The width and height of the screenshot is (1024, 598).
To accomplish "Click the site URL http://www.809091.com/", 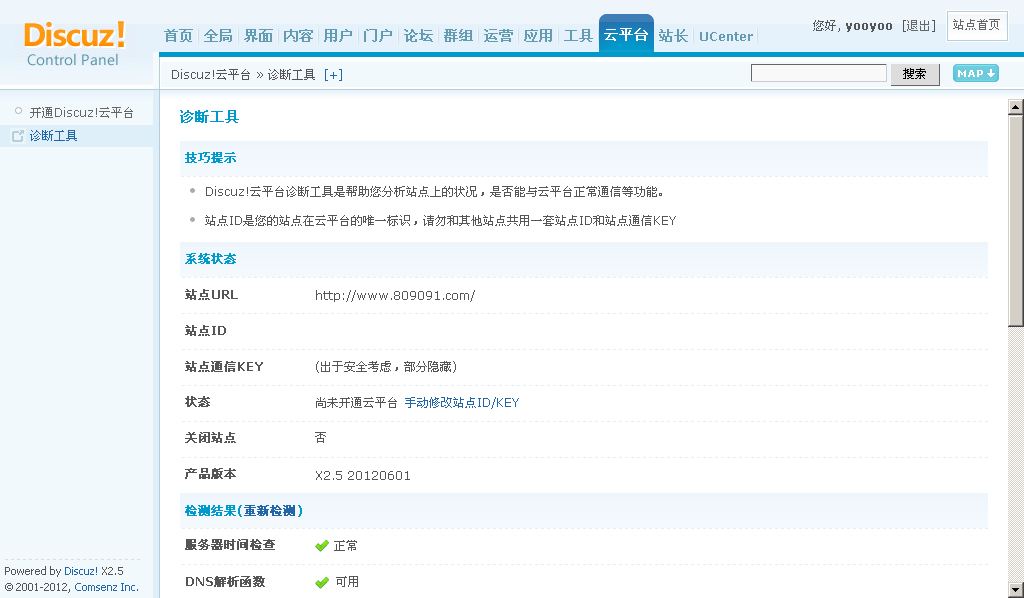I will click(x=395, y=296).
